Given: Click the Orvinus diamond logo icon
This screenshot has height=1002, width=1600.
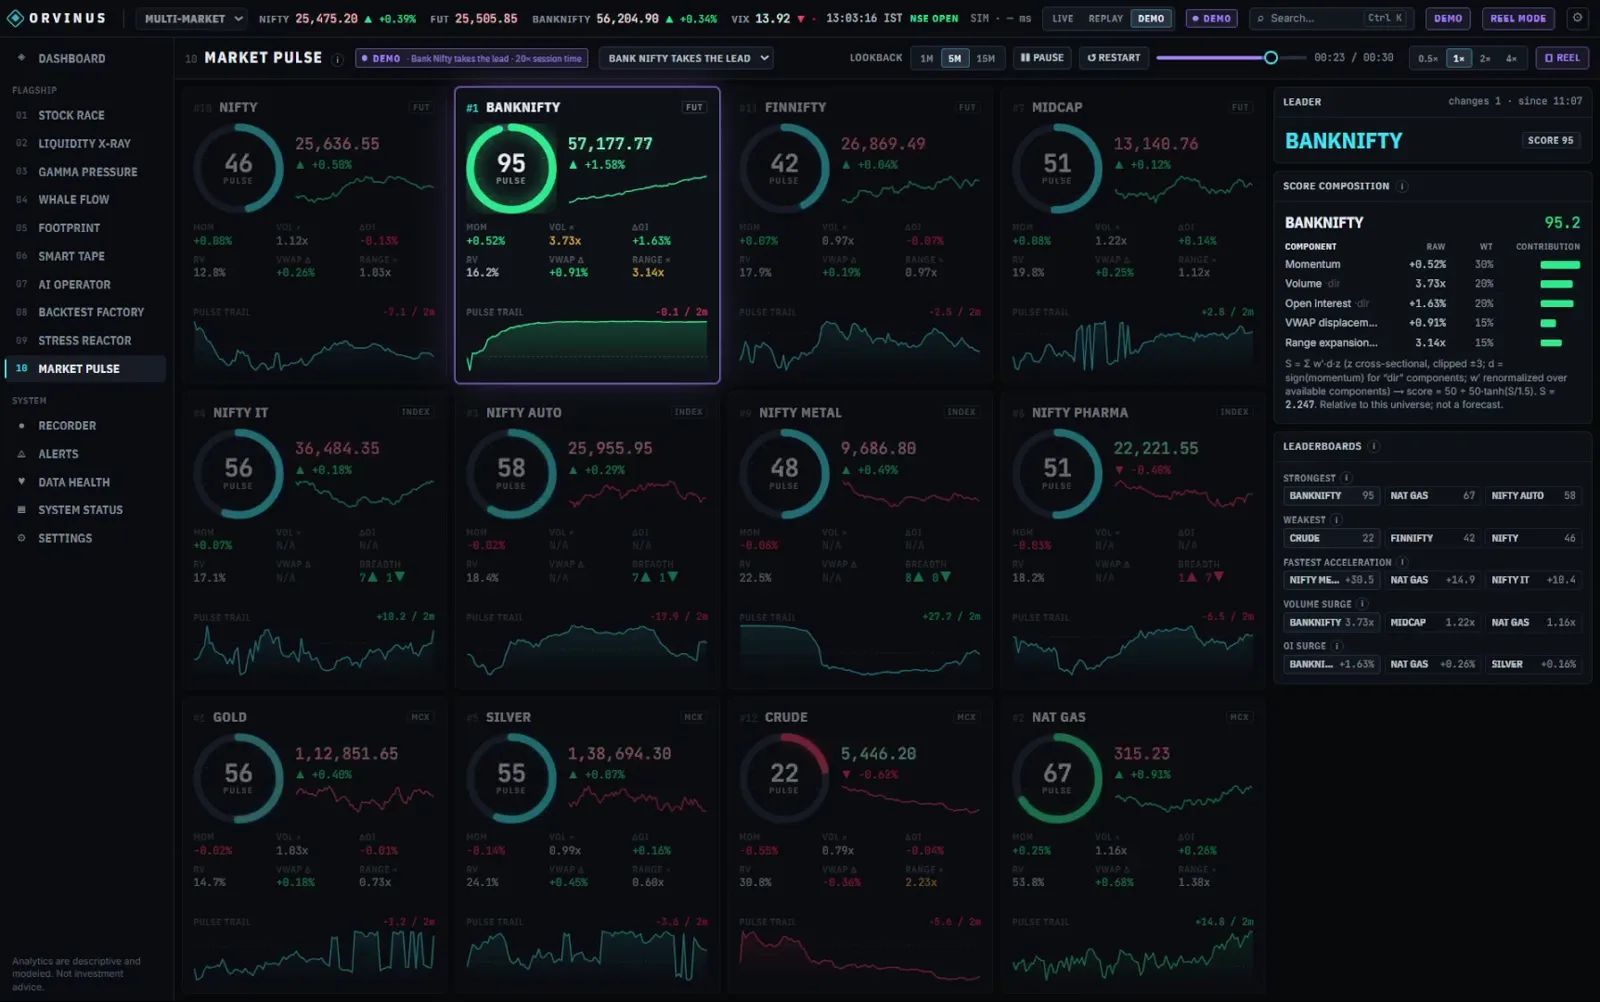Looking at the screenshot, I should click(15, 18).
